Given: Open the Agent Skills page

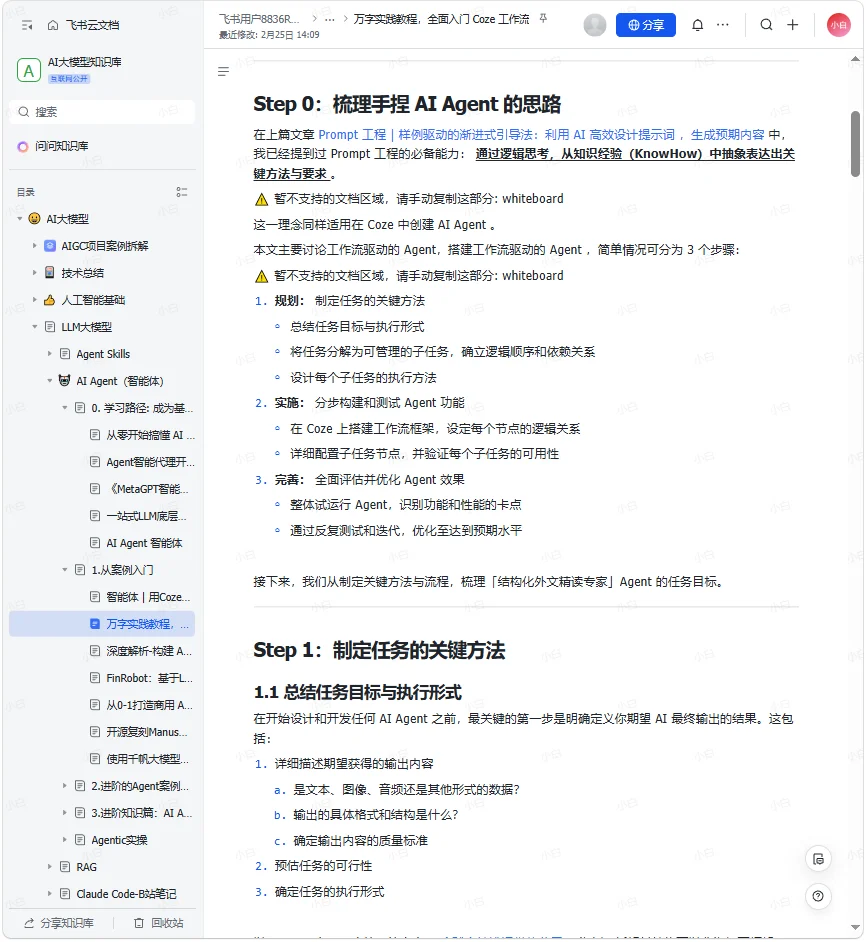Looking at the screenshot, I should tap(102, 354).
